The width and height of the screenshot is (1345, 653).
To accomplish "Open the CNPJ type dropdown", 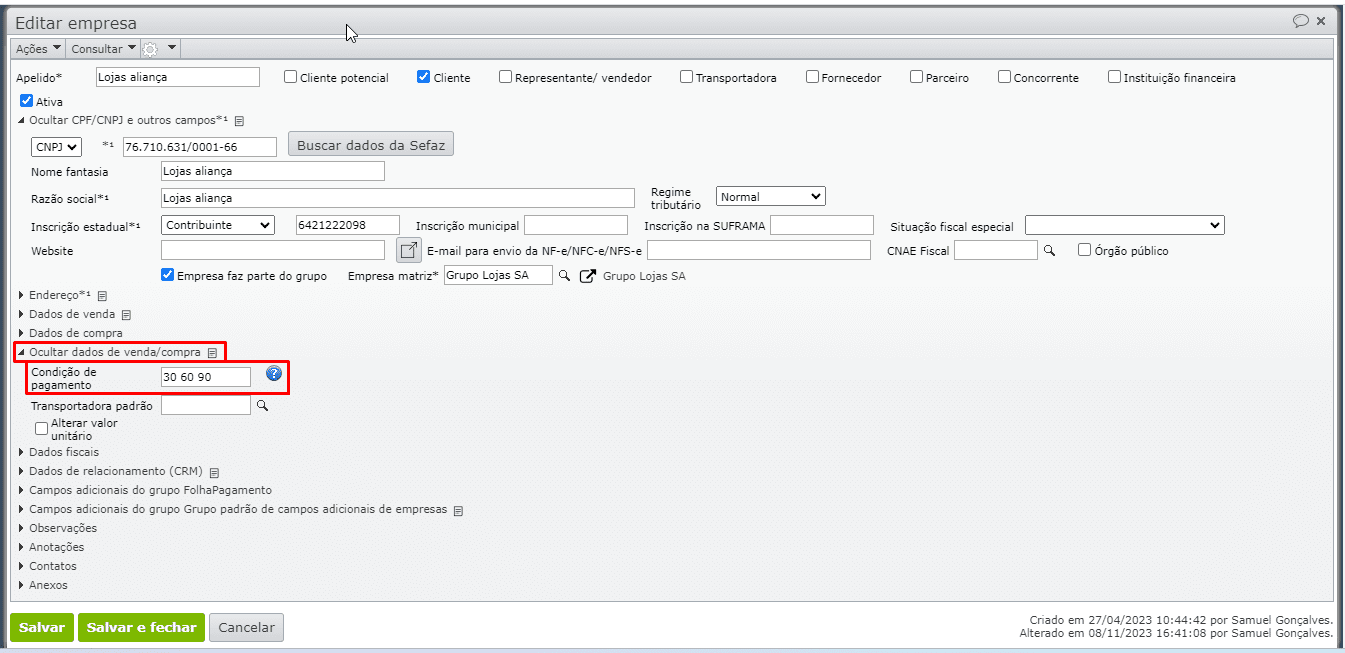I will (56, 147).
